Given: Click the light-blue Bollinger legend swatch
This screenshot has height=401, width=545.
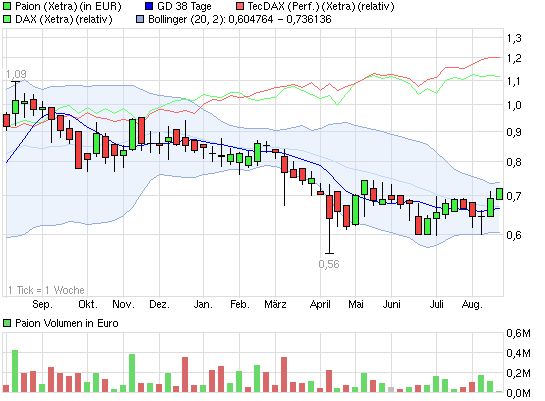Looking at the screenshot, I should (x=140, y=19).
